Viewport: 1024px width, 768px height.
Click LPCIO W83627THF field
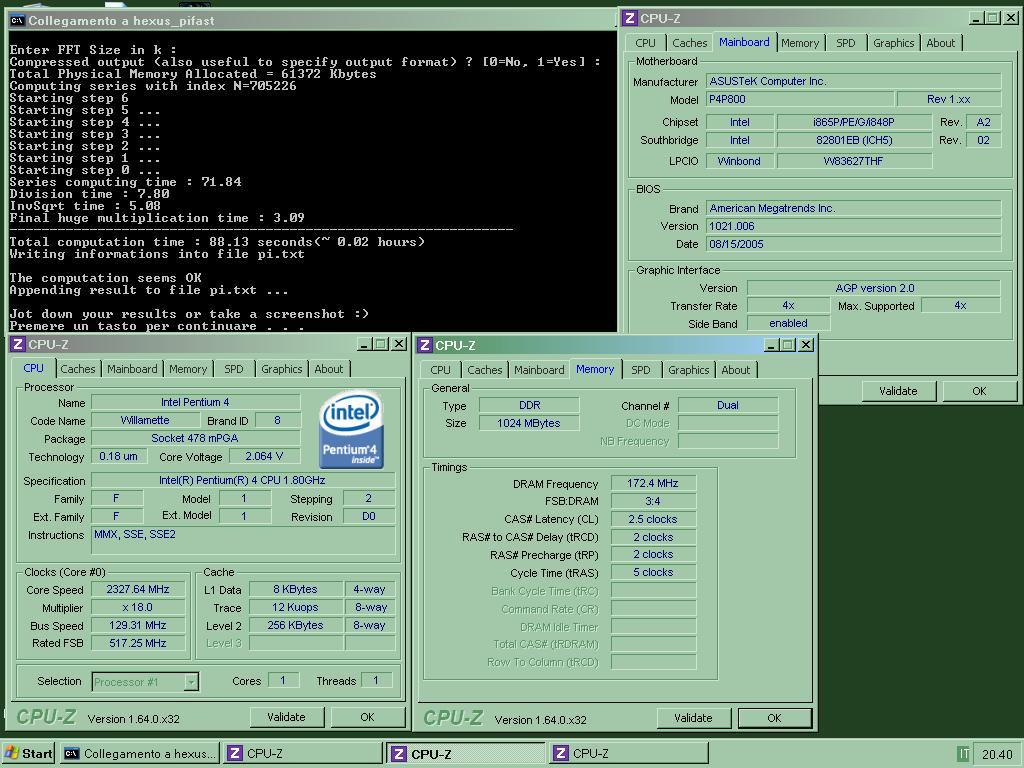click(x=854, y=161)
